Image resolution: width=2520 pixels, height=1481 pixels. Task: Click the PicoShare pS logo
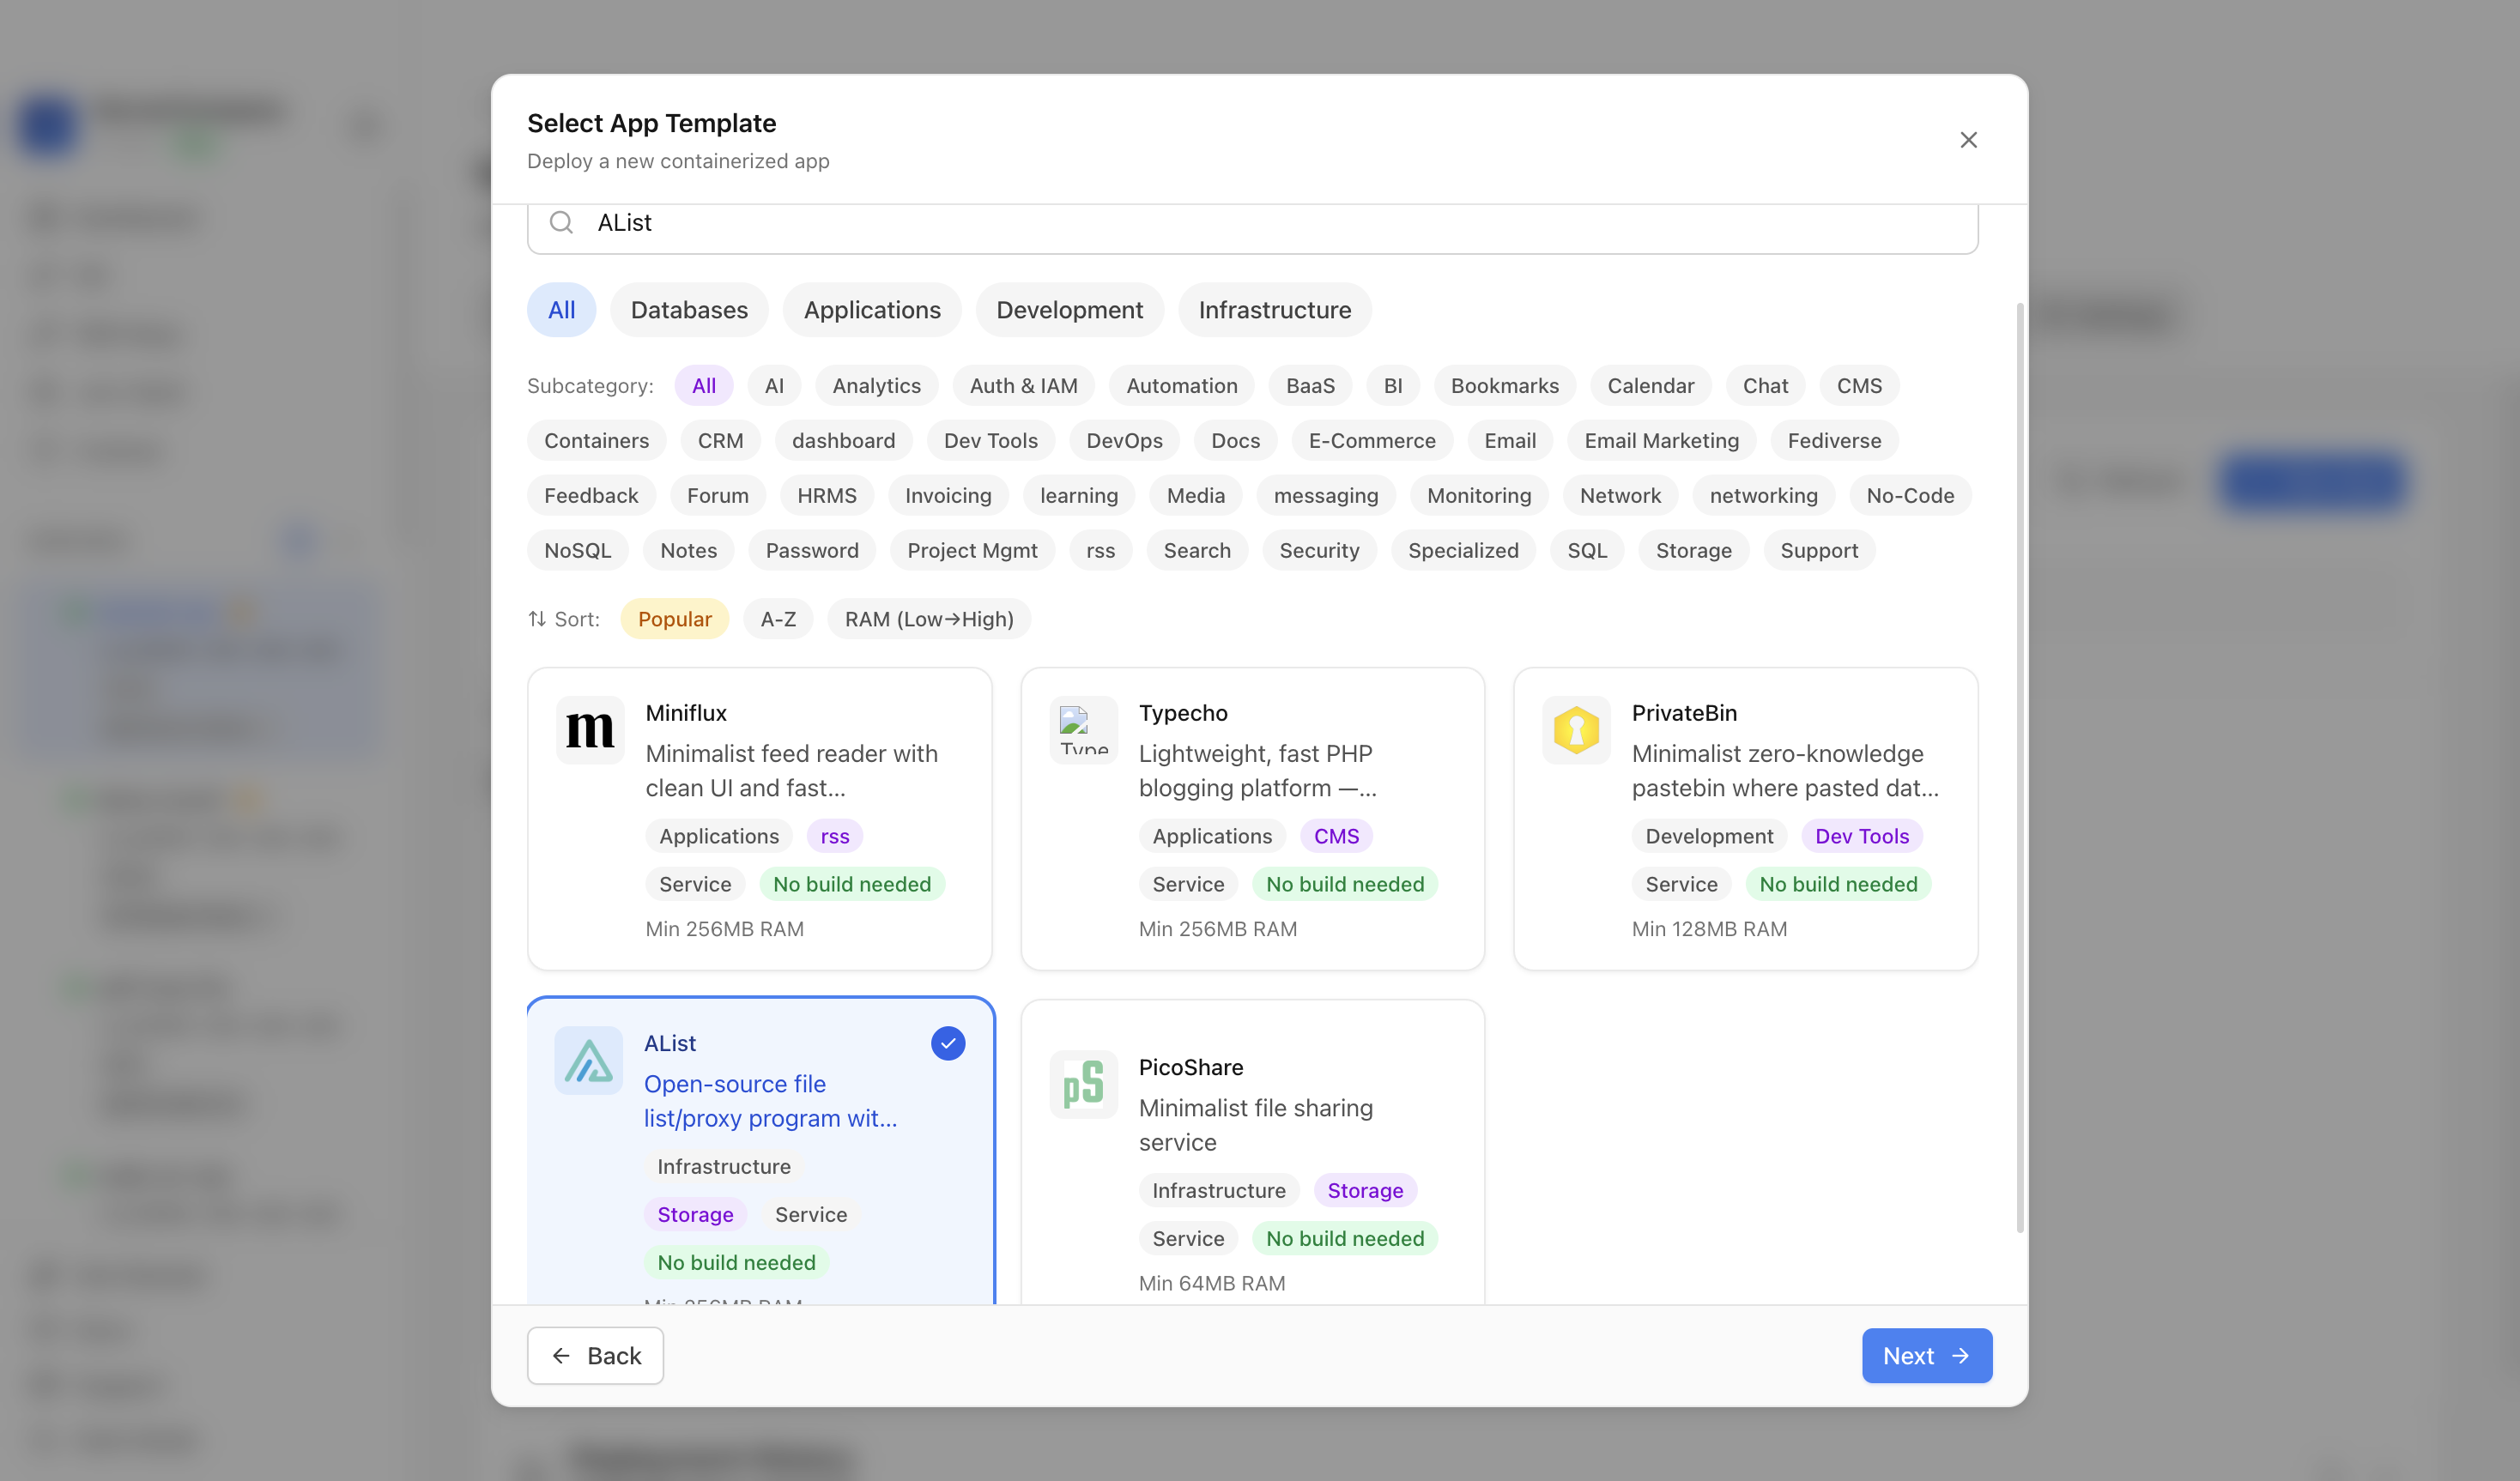(1083, 1085)
